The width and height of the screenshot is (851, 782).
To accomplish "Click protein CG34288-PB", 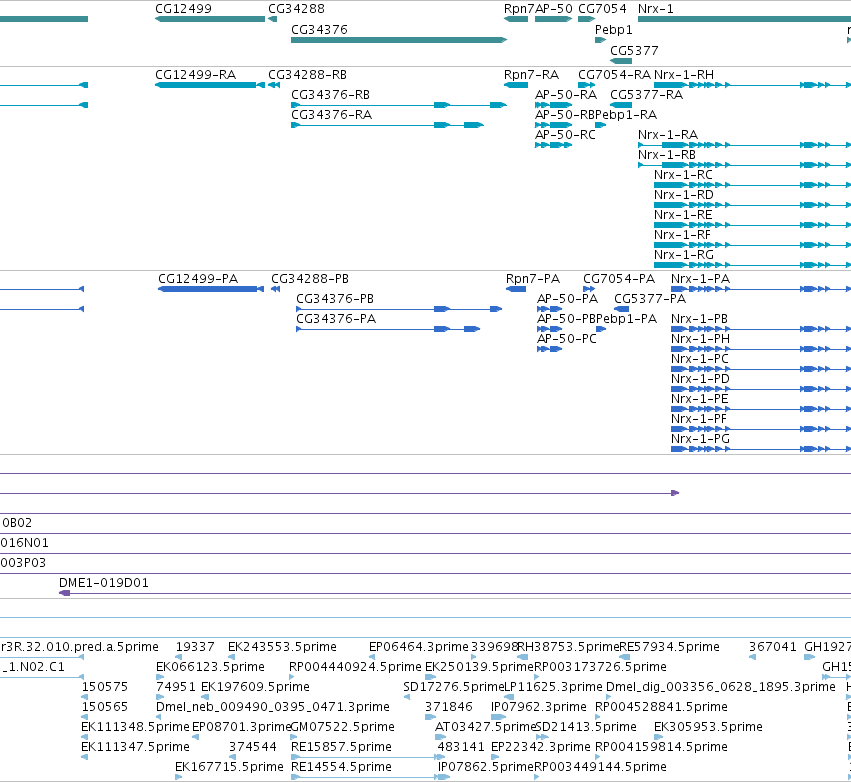I will point(310,279).
